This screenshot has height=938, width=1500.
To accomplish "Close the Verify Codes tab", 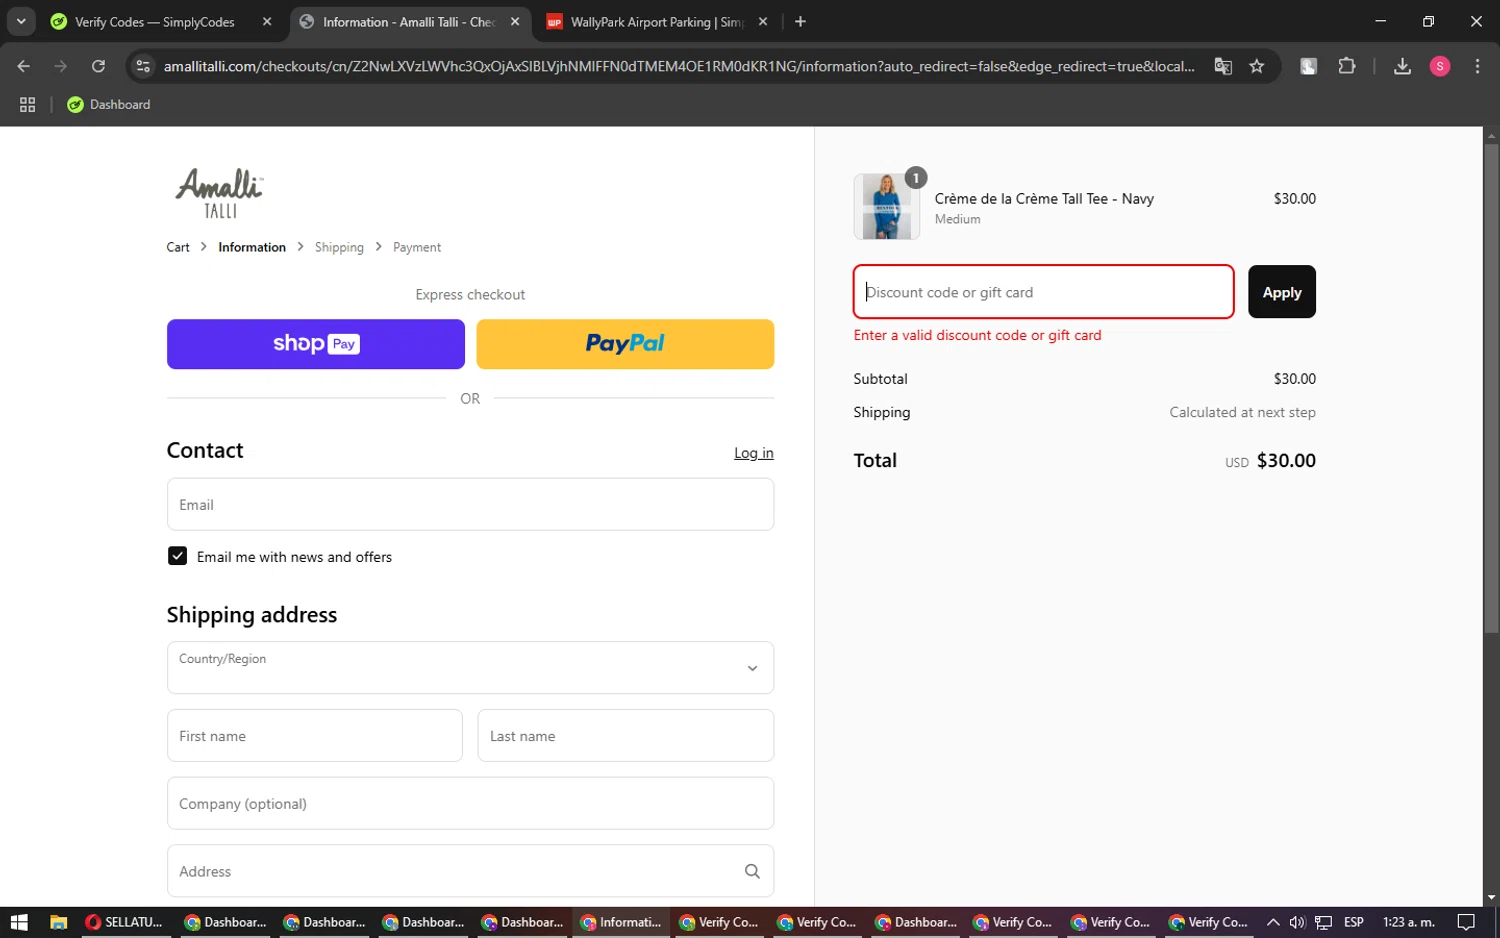I will 267,22.
